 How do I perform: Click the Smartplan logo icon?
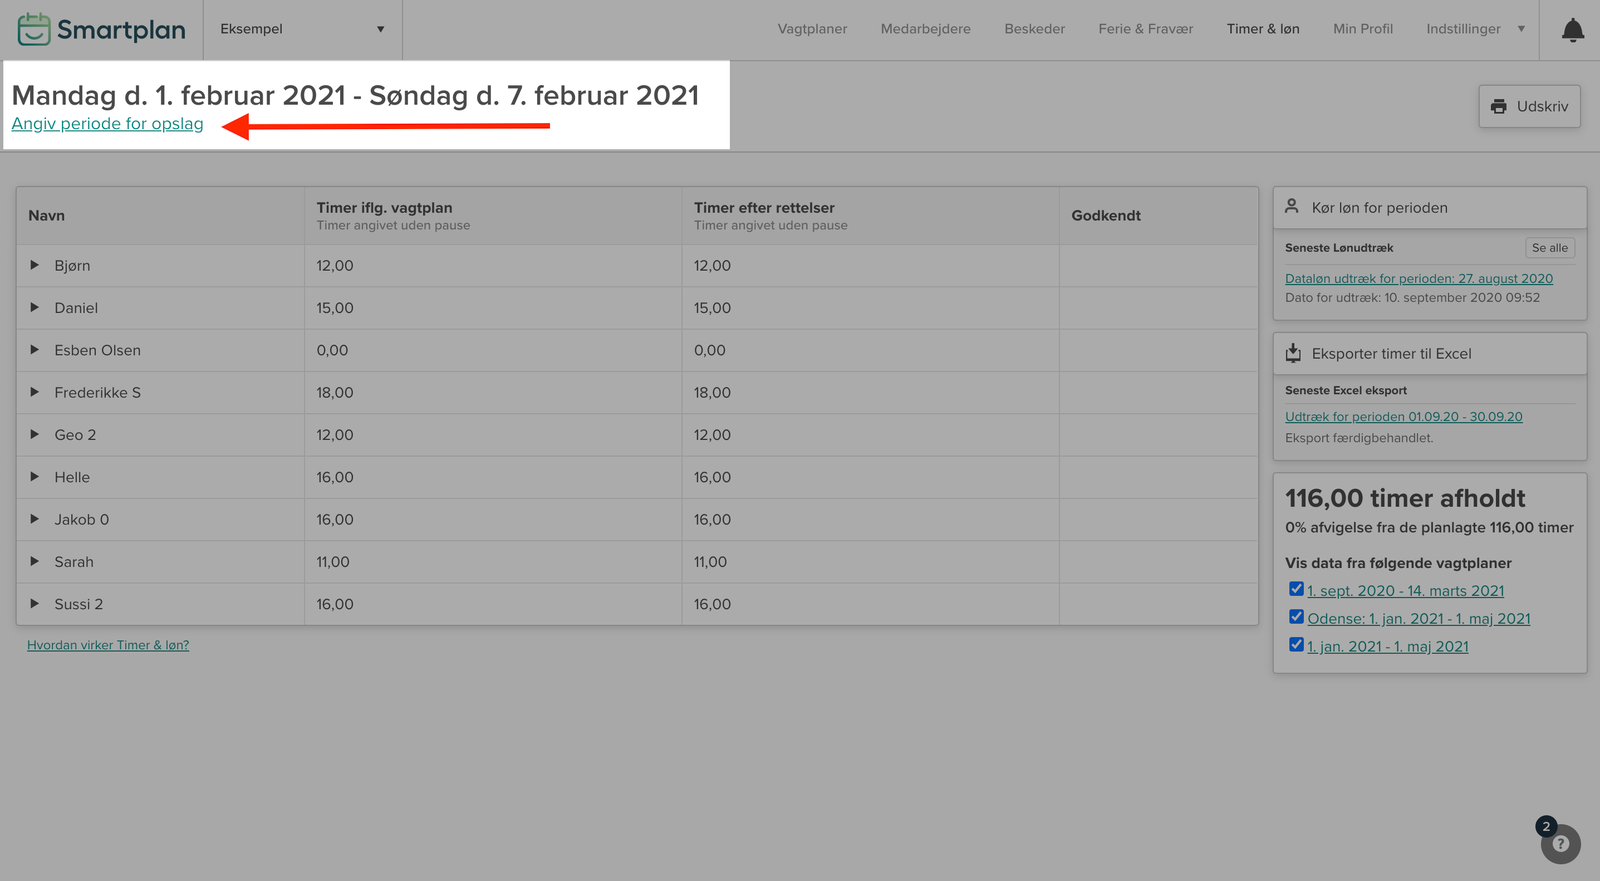34,29
